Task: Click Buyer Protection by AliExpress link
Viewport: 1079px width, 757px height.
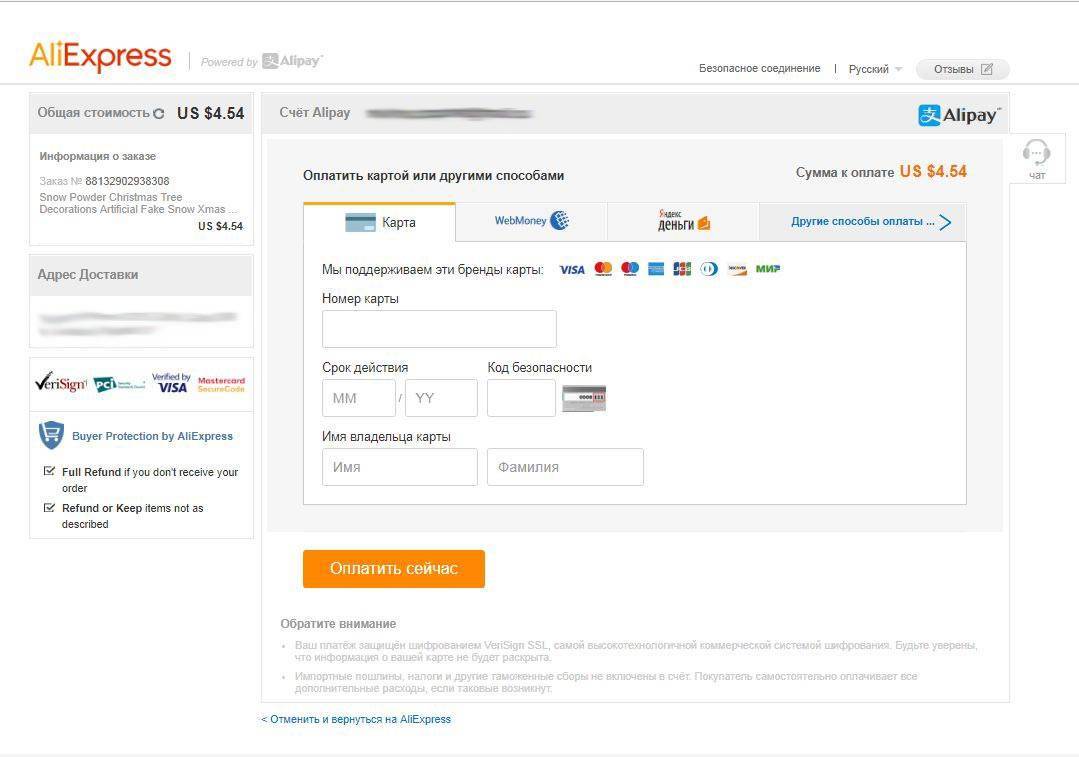Action: point(152,436)
